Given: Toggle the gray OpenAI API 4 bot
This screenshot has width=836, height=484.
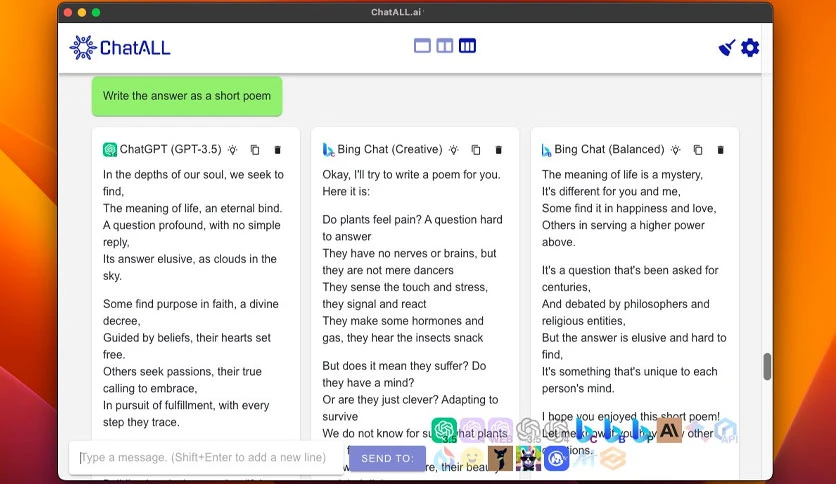Looking at the screenshot, I should (x=557, y=430).
